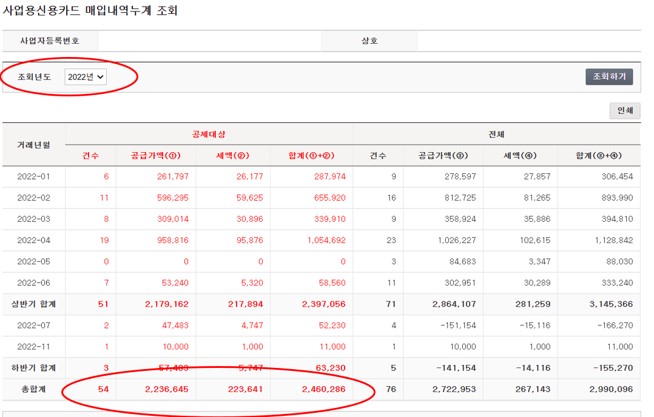This screenshot has height=417, width=654.
Task: Click the value 63,230 in 하반기 합계
Action: click(x=331, y=368)
